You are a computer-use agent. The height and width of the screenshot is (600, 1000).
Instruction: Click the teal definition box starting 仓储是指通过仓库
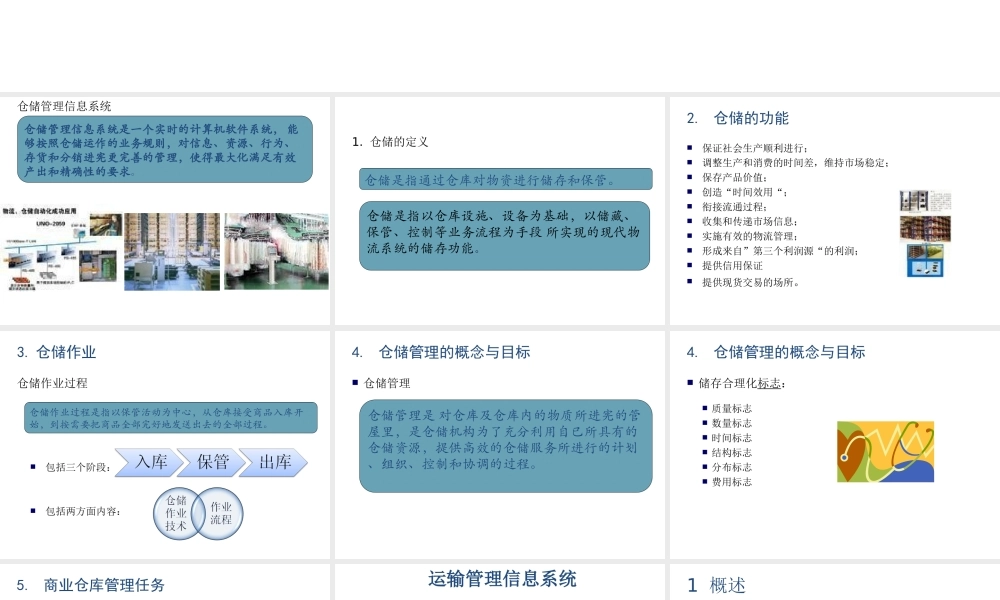[505, 182]
